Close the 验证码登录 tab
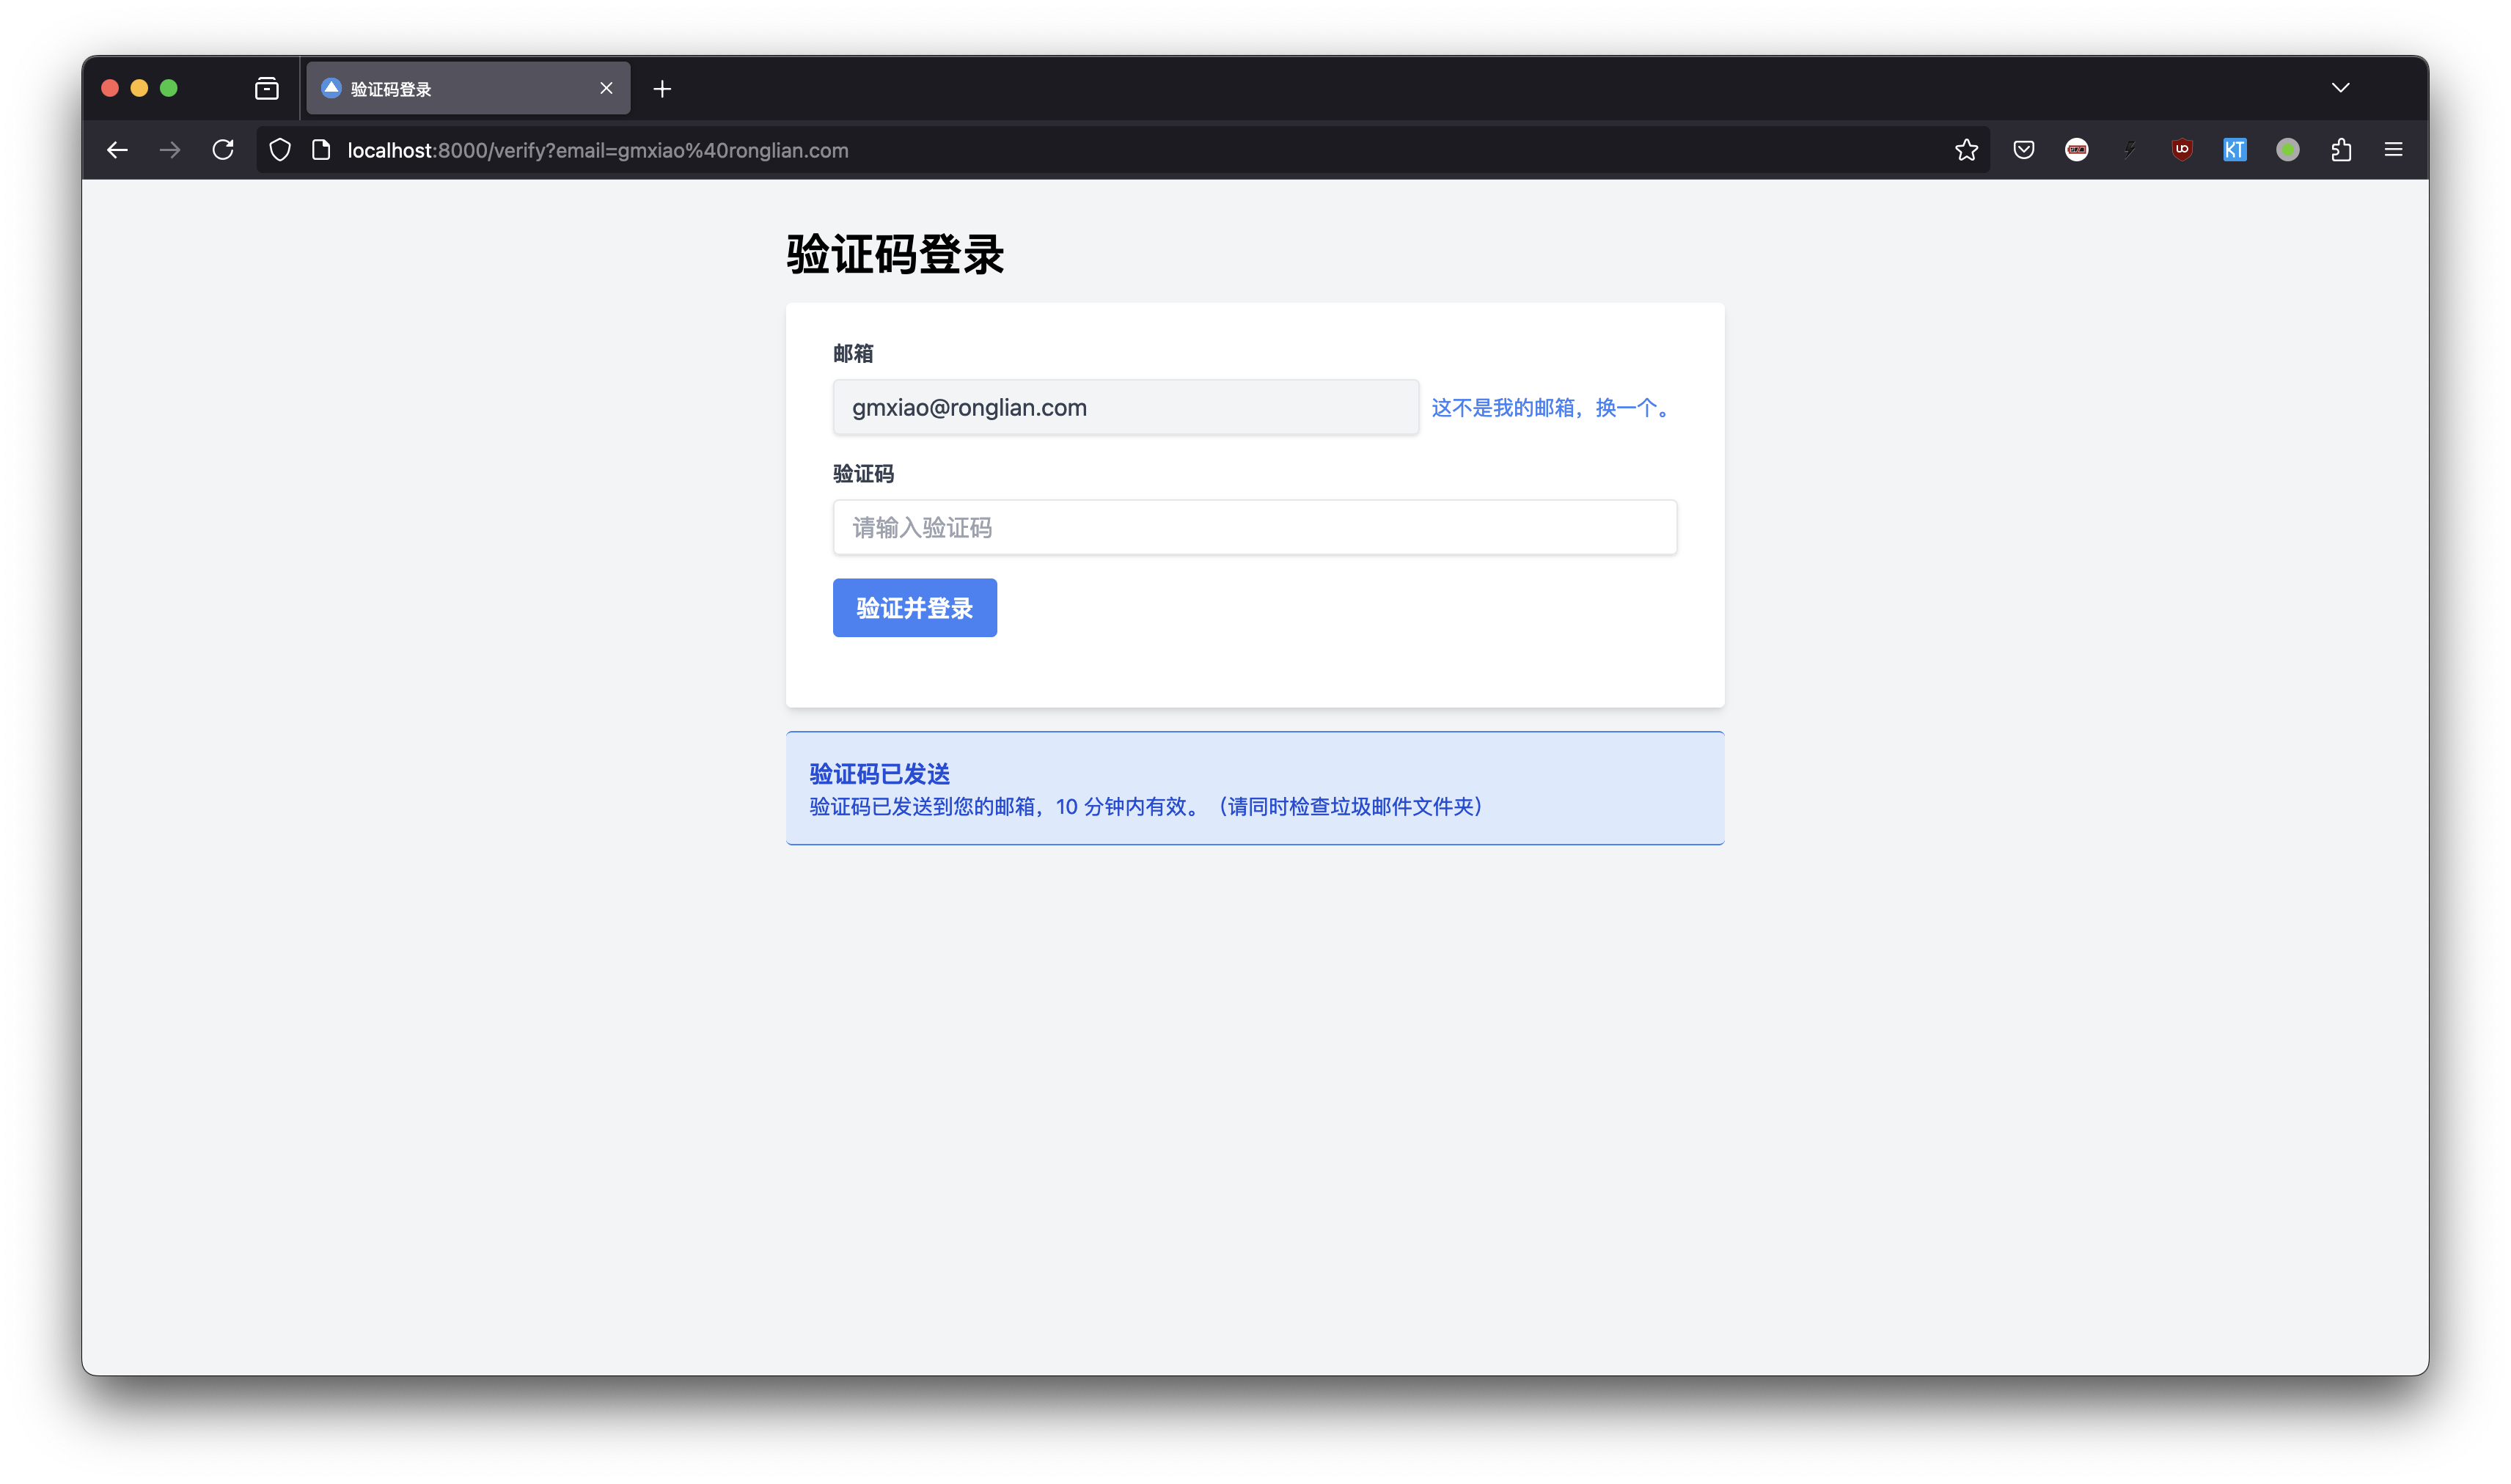 (x=606, y=89)
